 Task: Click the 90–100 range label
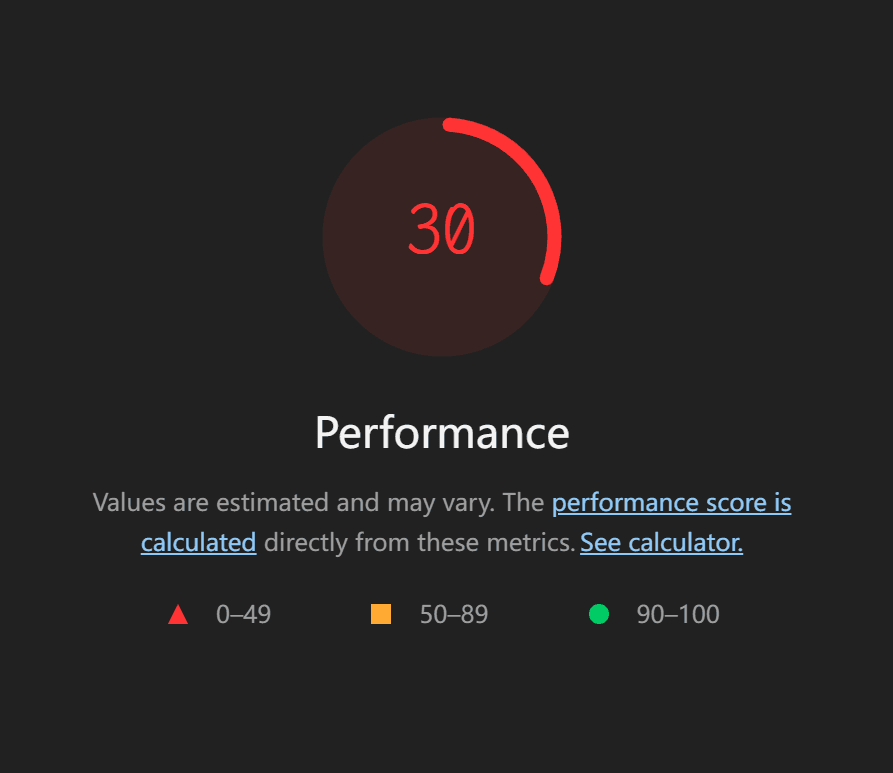pos(677,614)
